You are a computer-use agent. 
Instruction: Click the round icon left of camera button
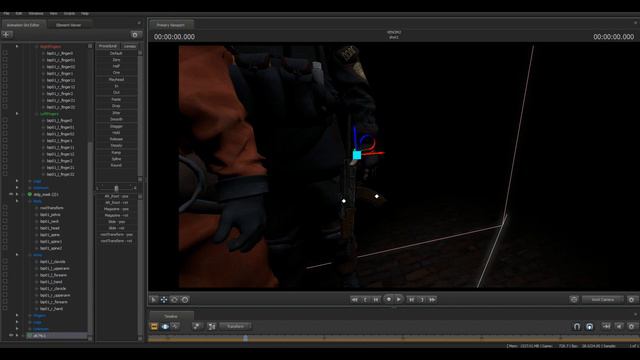pos(574,300)
